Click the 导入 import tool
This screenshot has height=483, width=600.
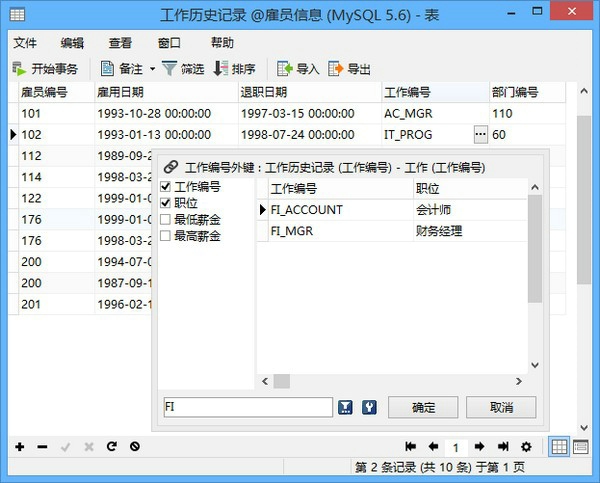(x=298, y=69)
